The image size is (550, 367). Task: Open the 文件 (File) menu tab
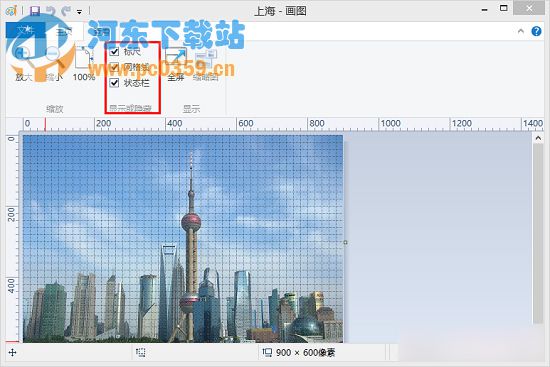click(x=25, y=31)
